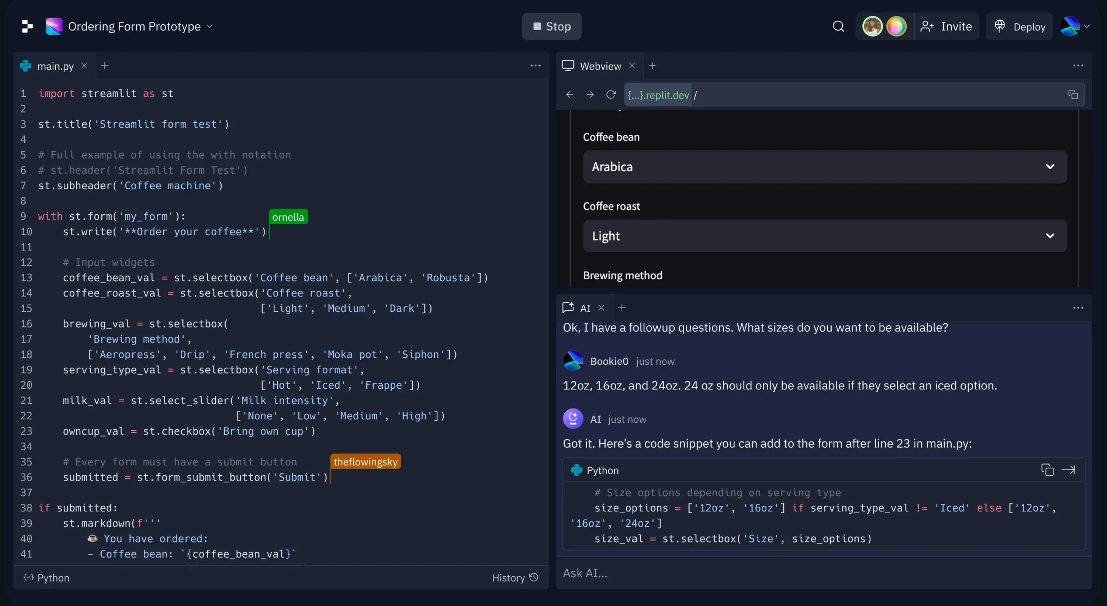Click the Deploy button
1107x606 pixels.
point(1019,26)
